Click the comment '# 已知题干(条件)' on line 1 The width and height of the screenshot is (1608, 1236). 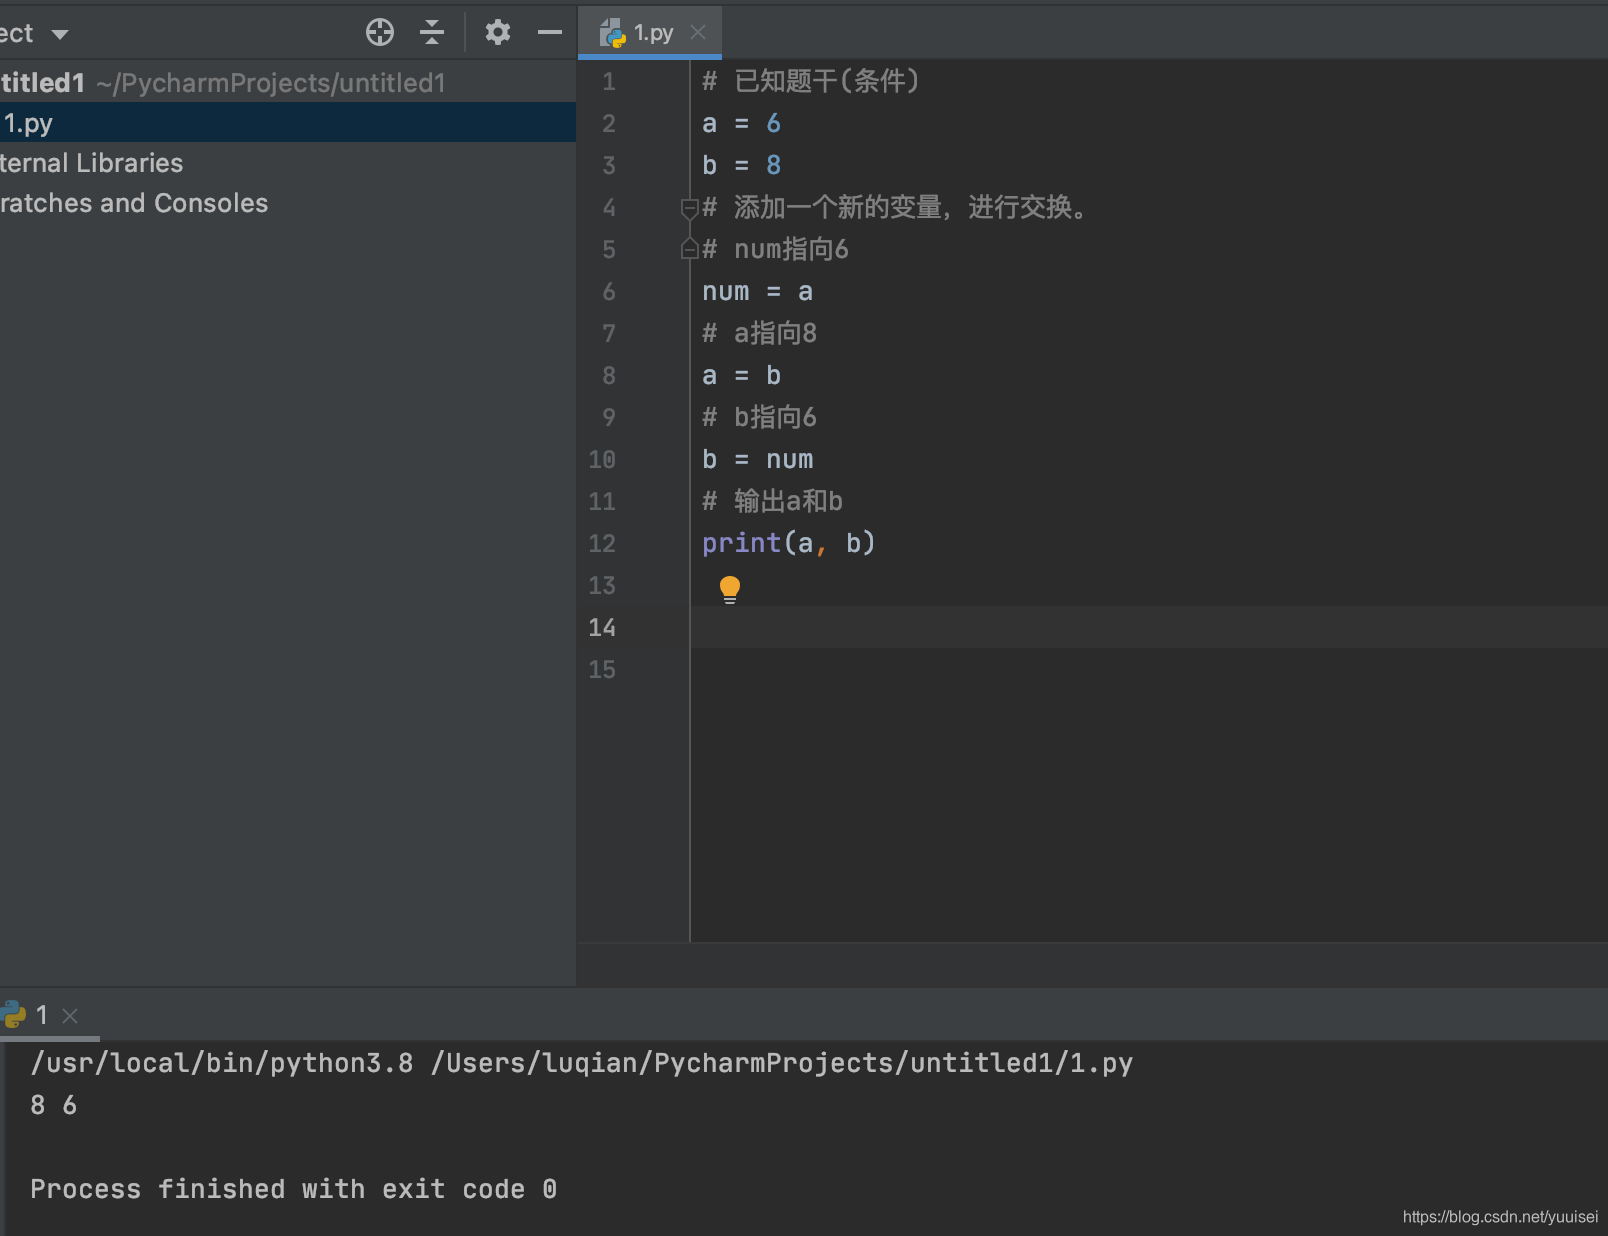pos(810,81)
